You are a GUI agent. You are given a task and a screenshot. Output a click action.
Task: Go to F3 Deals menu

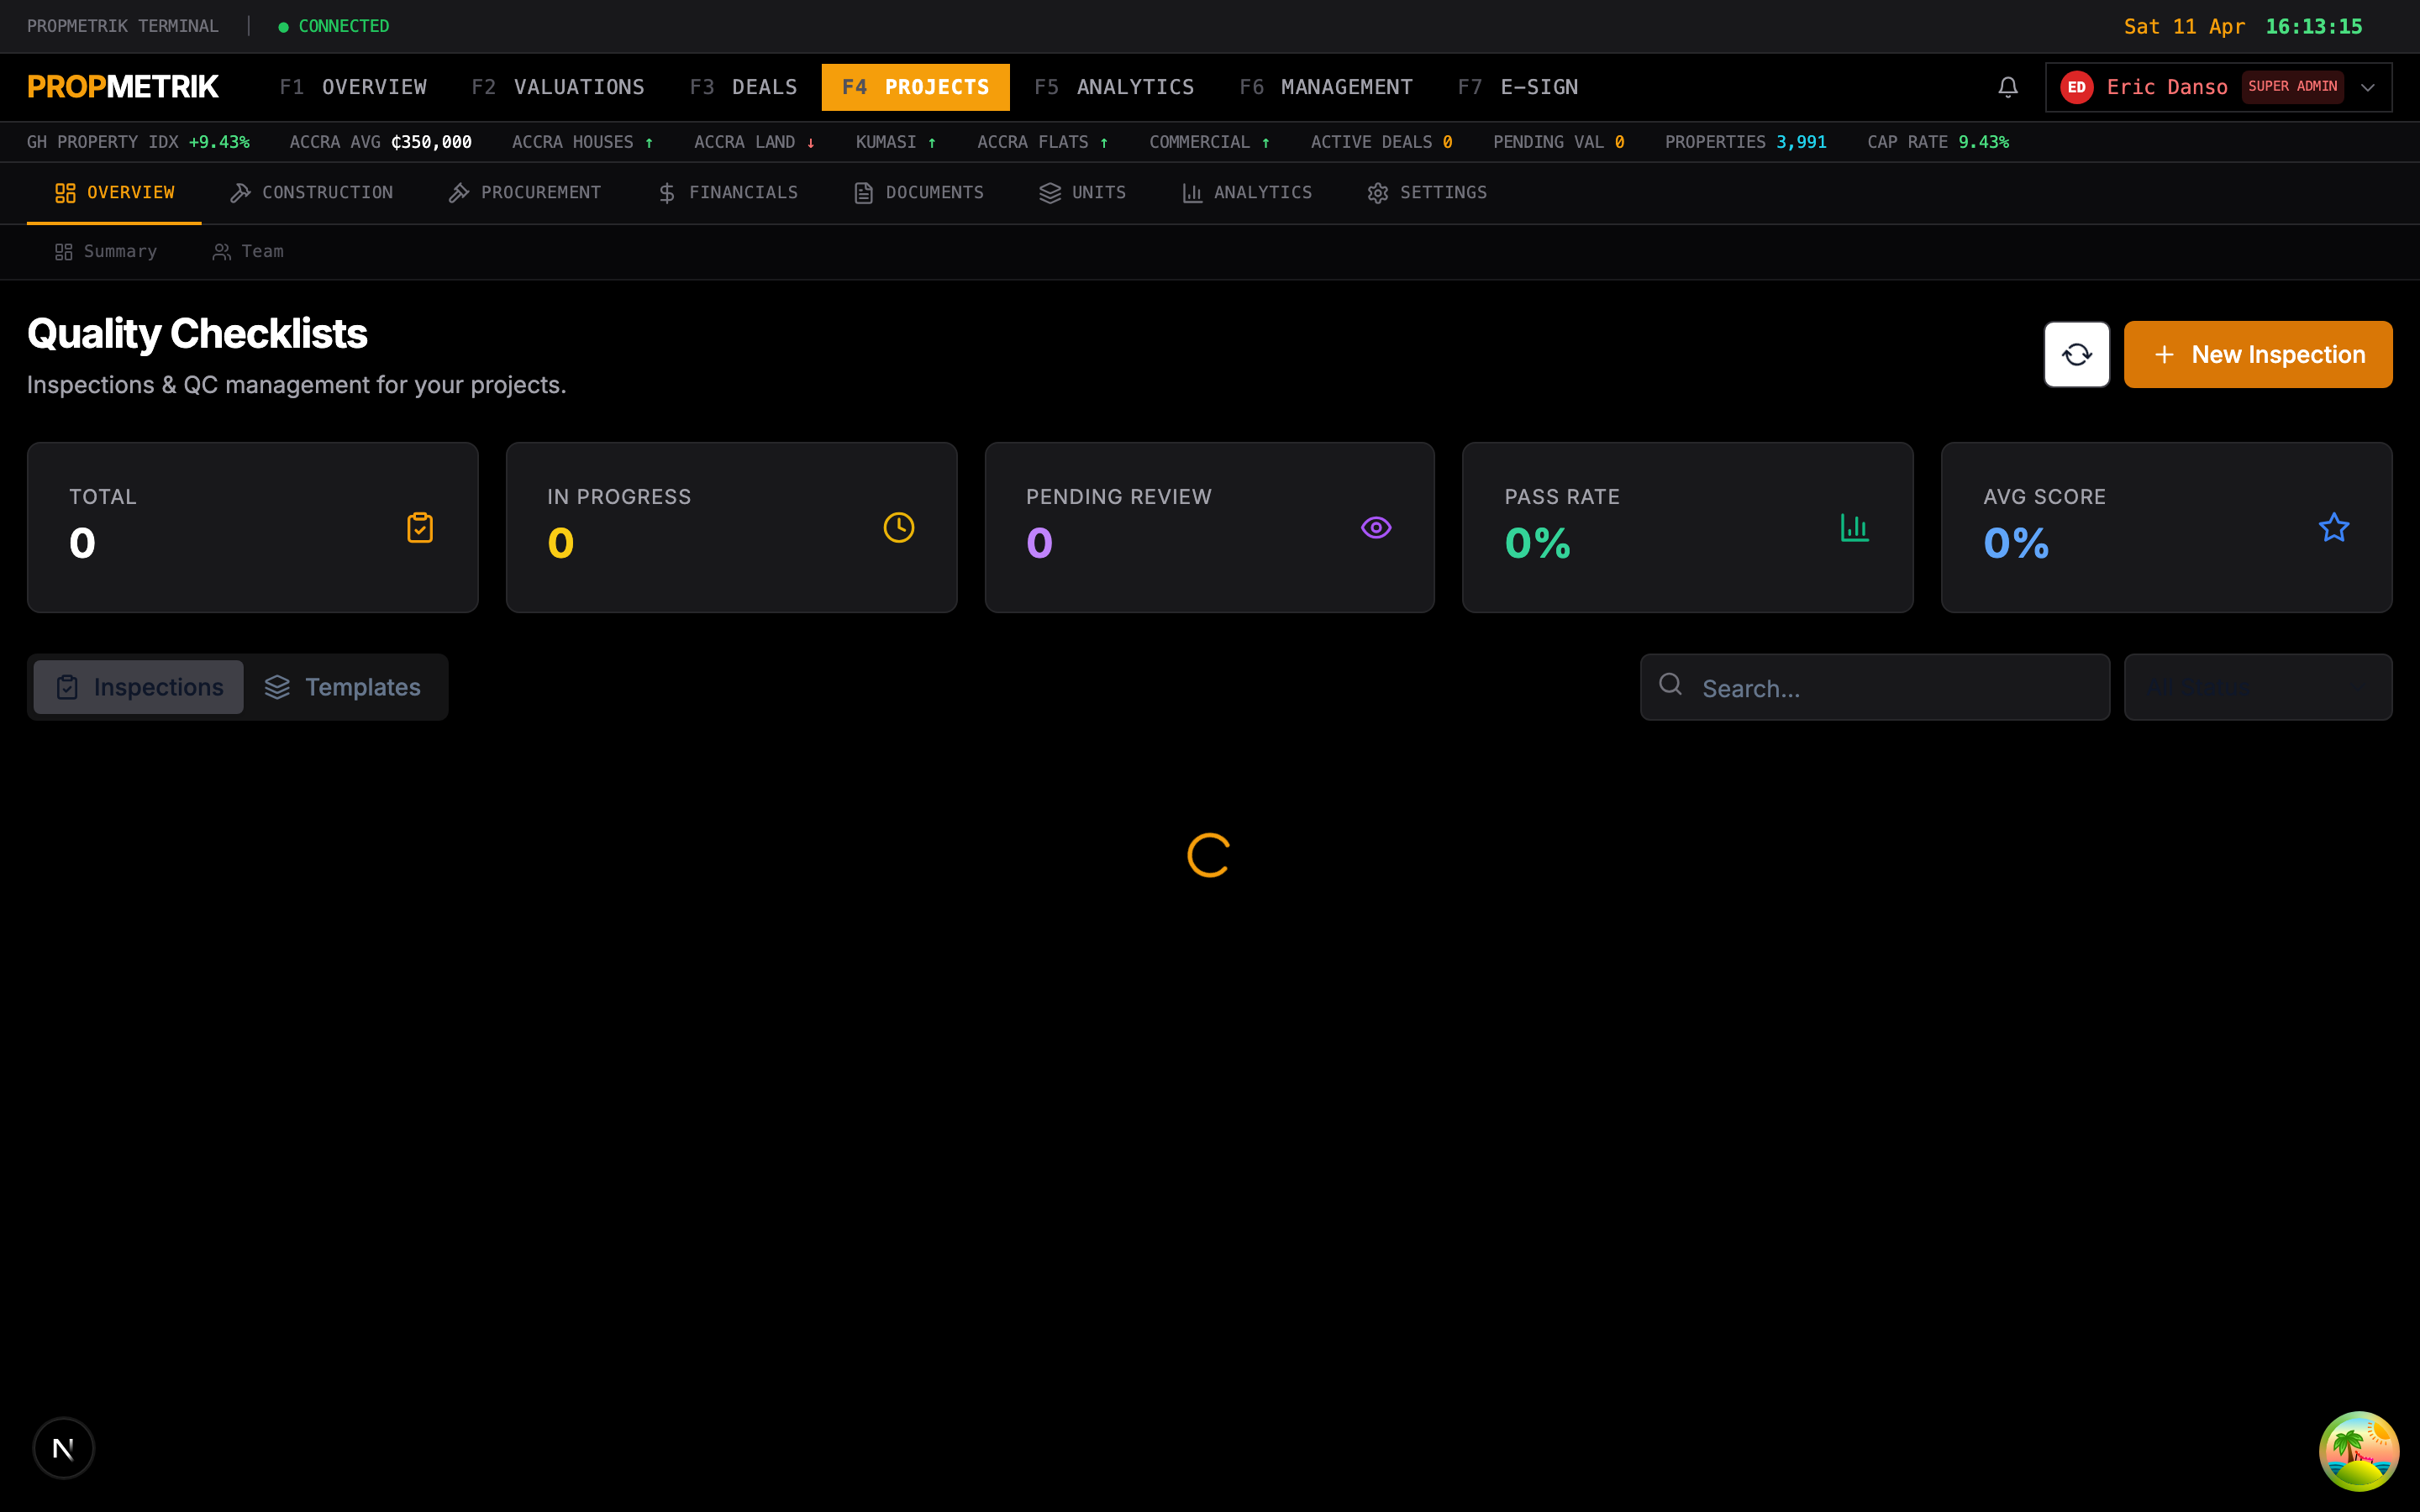click(x=743, y=87)
